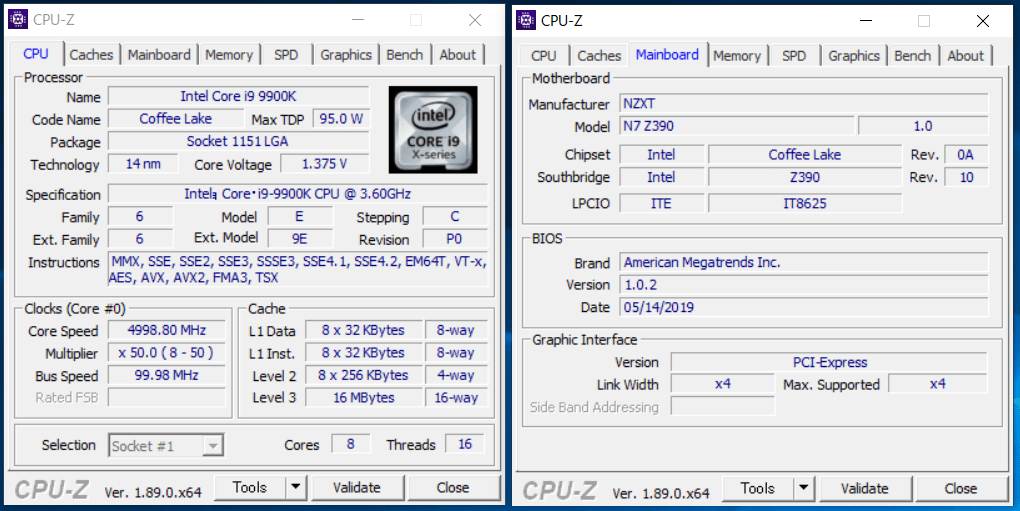The width and height of the screenshot is (1020, 511).
Task: Click the Multiplier value 'x 50.0 ( 8 - 50 )'
Action: tap(167, 353)
